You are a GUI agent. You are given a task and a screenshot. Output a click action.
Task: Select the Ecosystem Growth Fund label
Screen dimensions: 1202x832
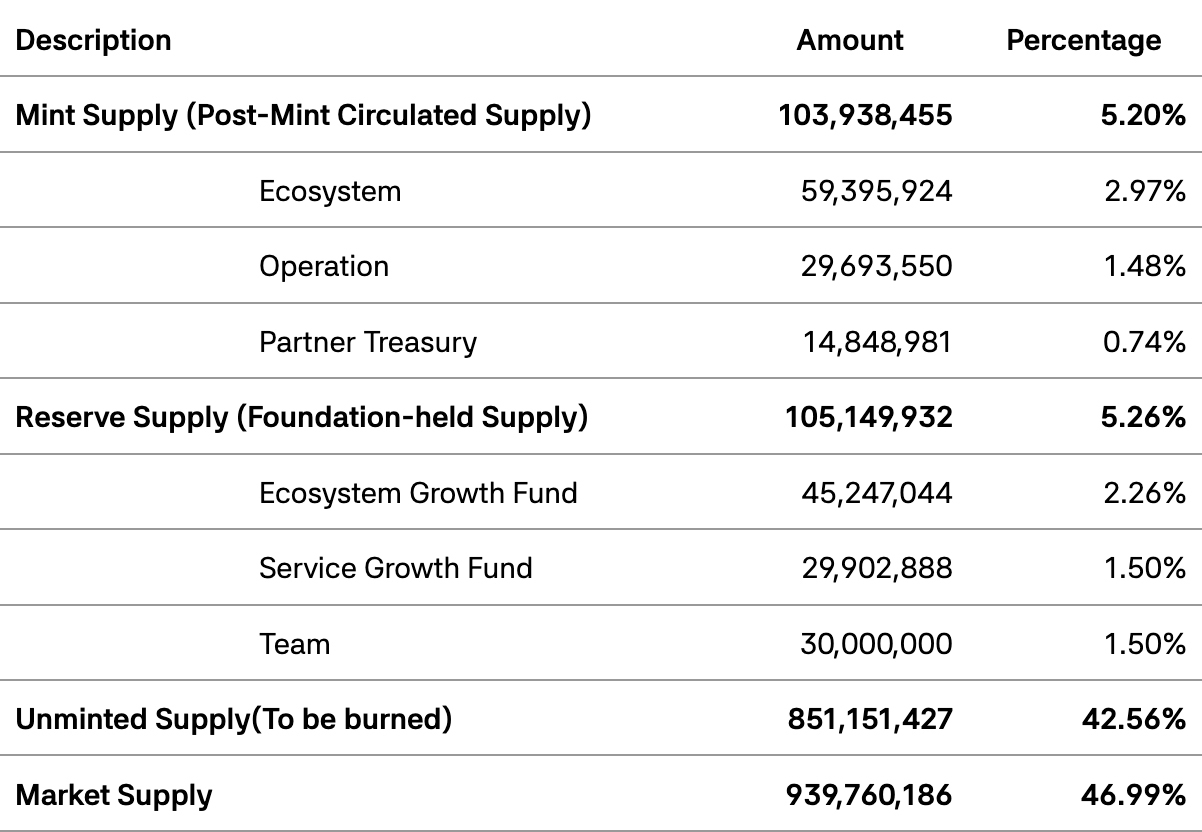tap(418, 493)
